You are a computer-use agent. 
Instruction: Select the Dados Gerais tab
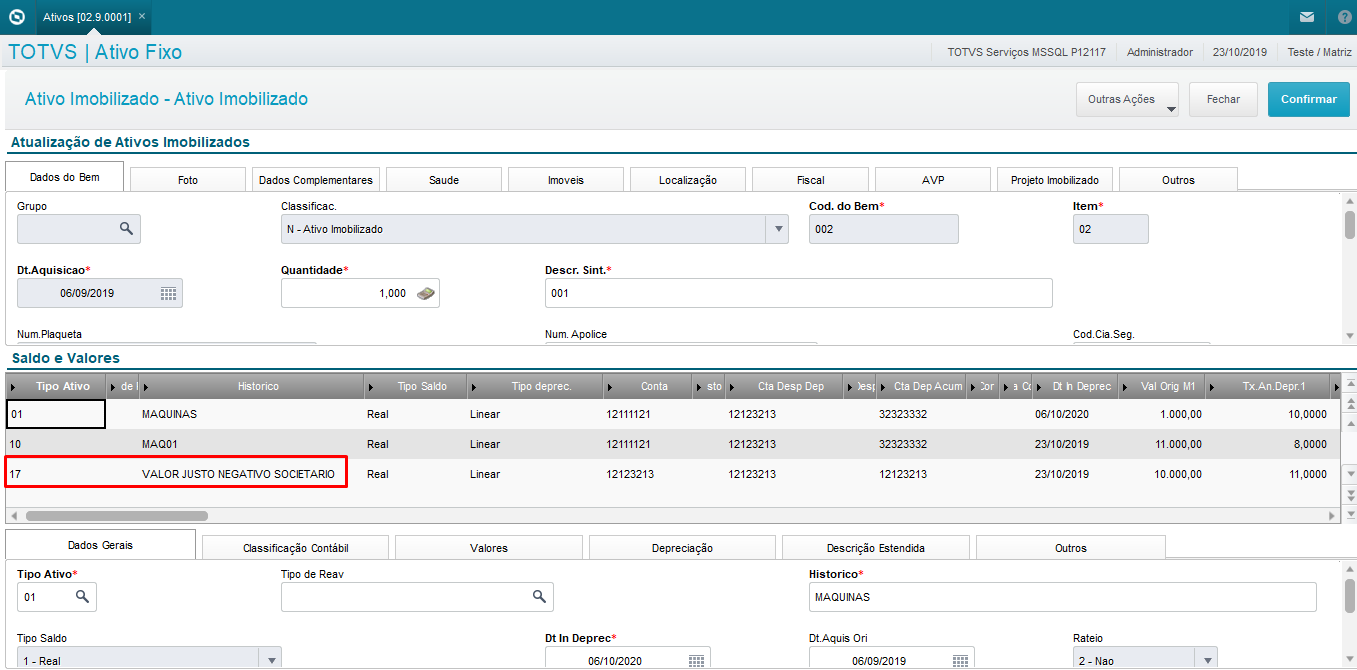click(x=100, y=545)
